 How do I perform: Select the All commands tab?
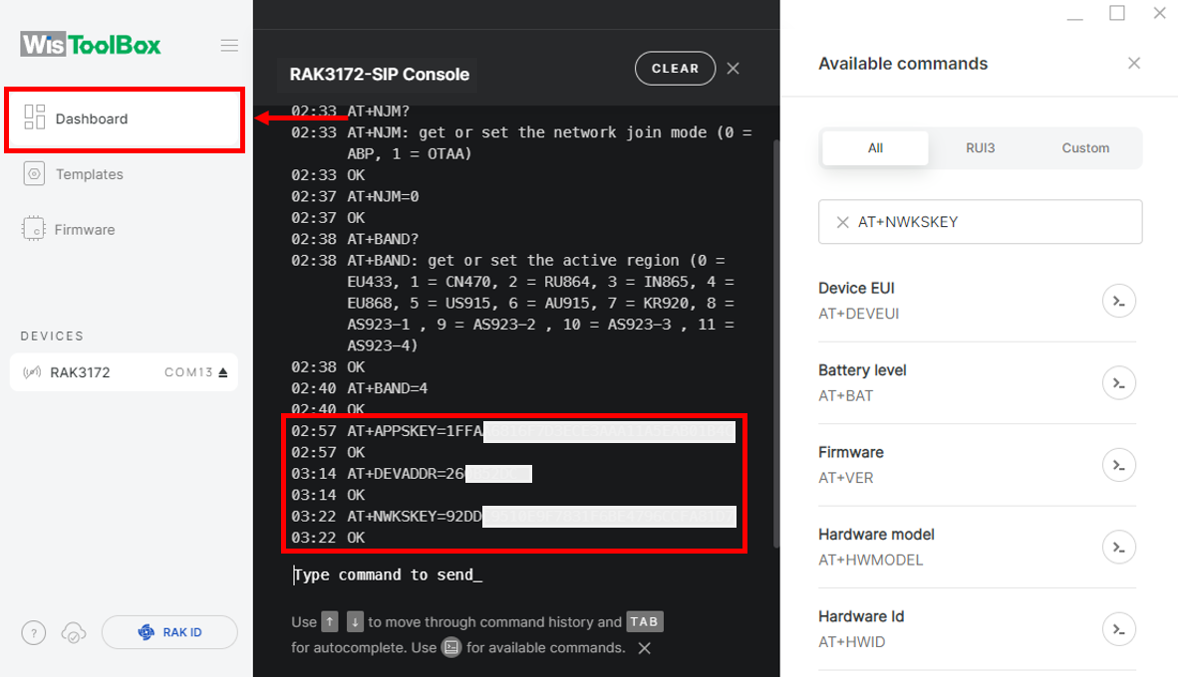[x=875, y=148]
